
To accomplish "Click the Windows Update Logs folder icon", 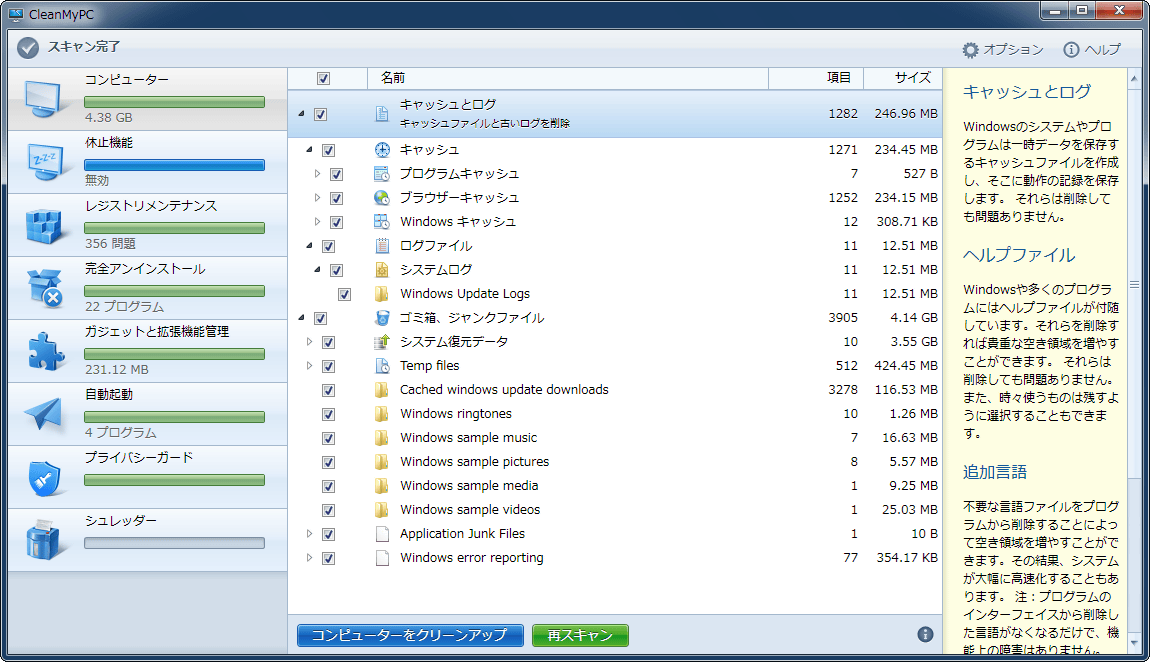I will click(382, 294).
